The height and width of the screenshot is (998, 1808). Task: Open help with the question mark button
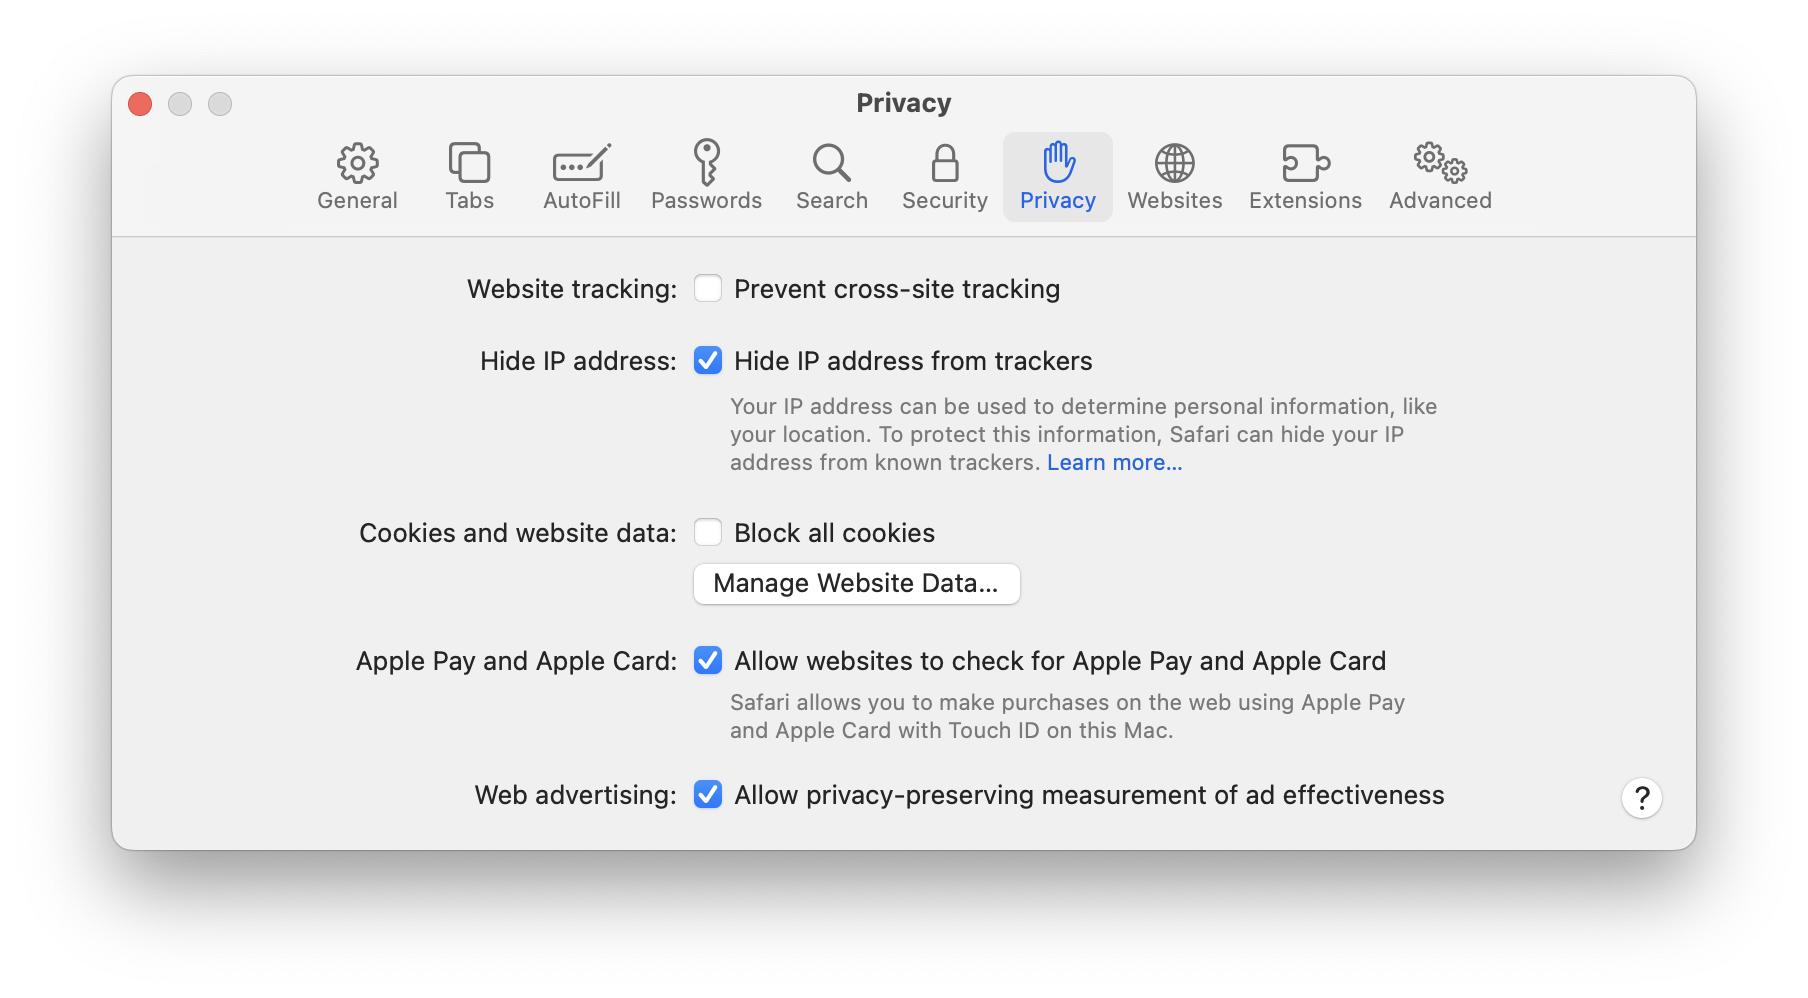point(1641,798)
